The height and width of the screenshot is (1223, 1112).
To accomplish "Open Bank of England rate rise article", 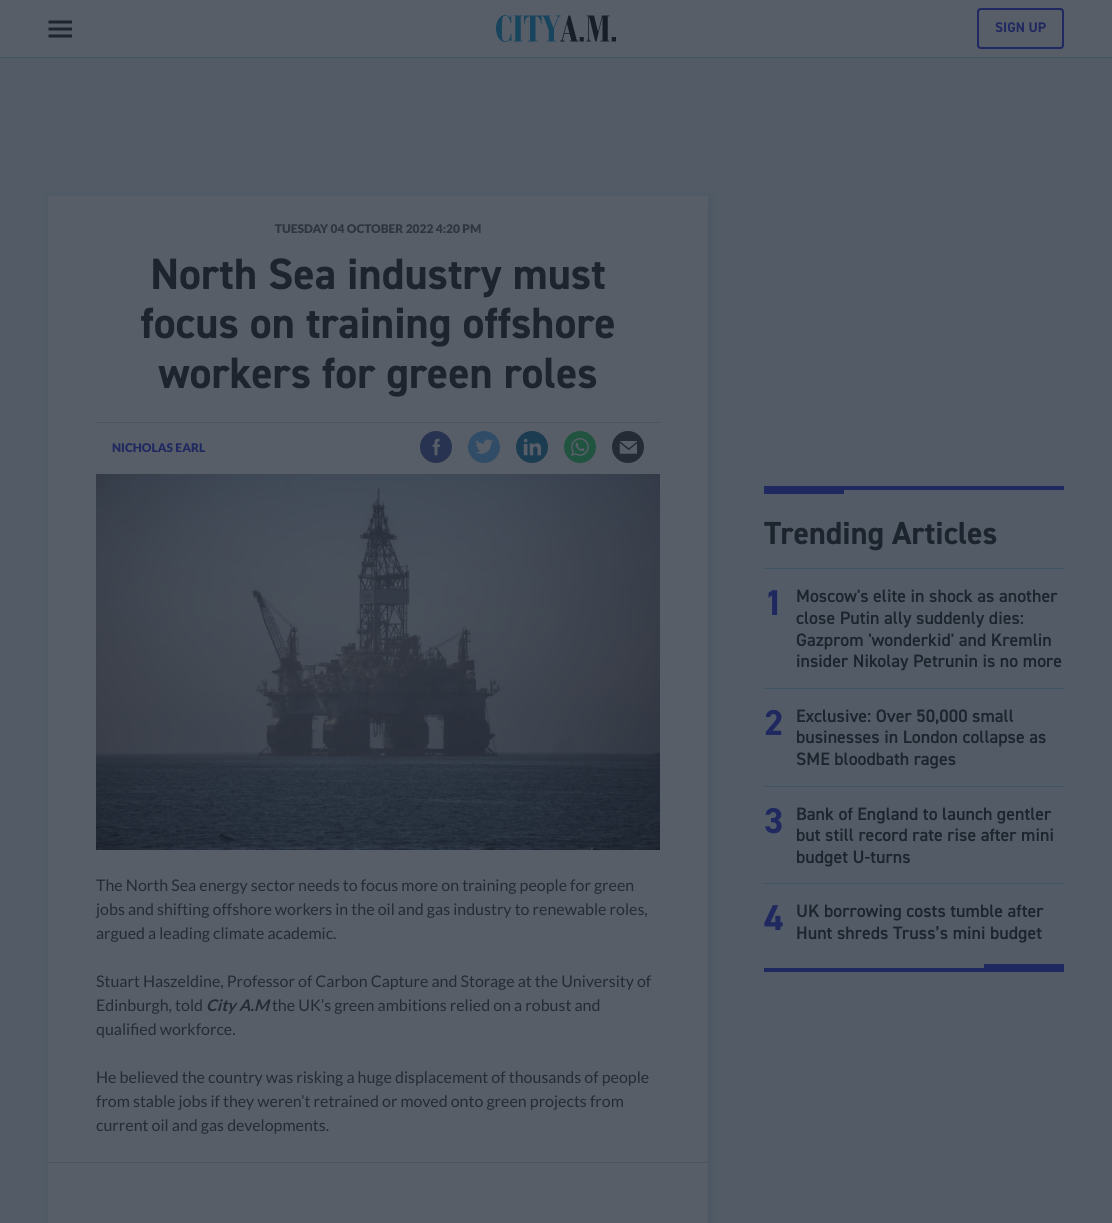I will tap(925, 836).
